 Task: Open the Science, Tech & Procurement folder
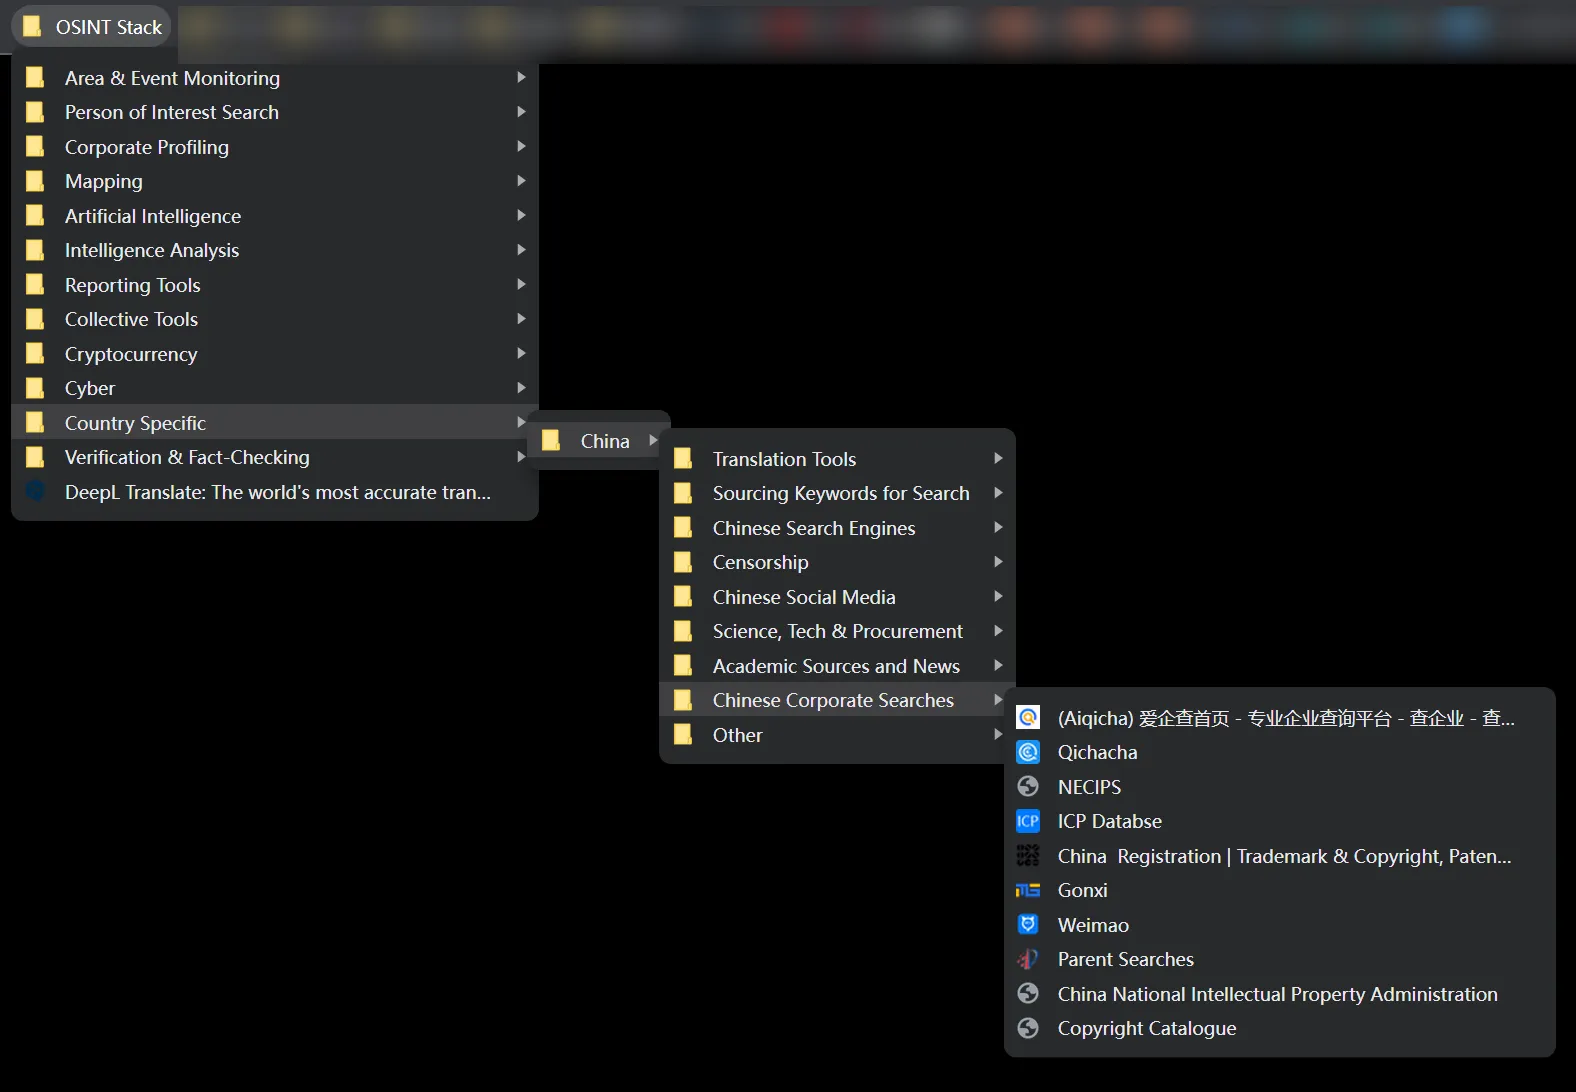pyautogui.click(x=837, y=631)
